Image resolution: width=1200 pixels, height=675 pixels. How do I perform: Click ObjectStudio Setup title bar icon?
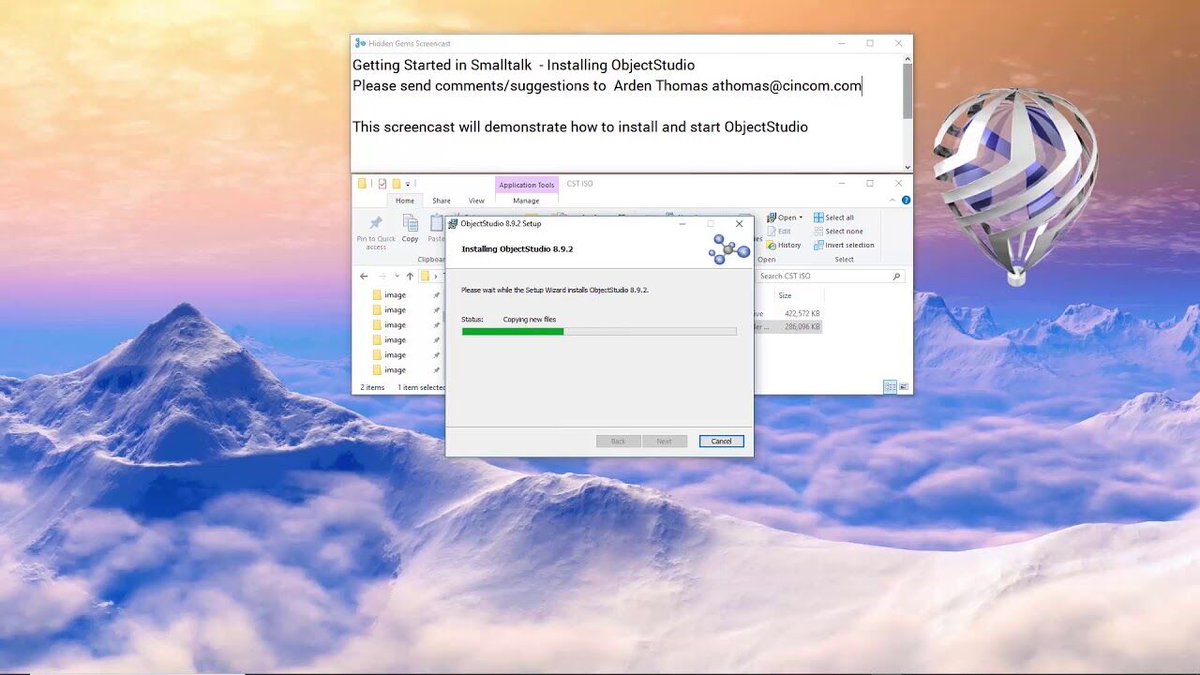click(x=454, y=223)
